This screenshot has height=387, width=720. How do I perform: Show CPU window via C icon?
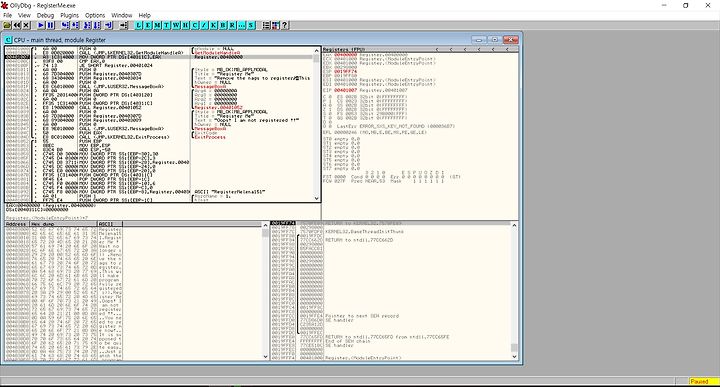coord(195,25)
